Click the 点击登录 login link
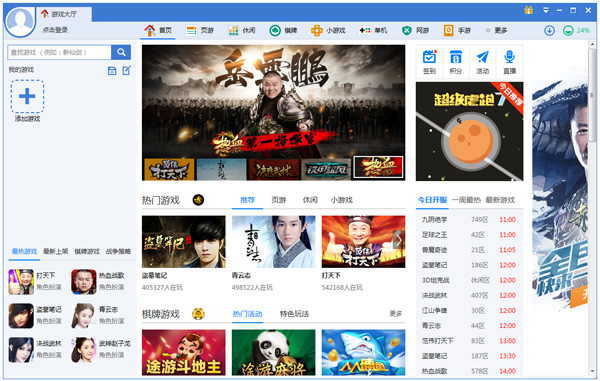 [55, 30]
